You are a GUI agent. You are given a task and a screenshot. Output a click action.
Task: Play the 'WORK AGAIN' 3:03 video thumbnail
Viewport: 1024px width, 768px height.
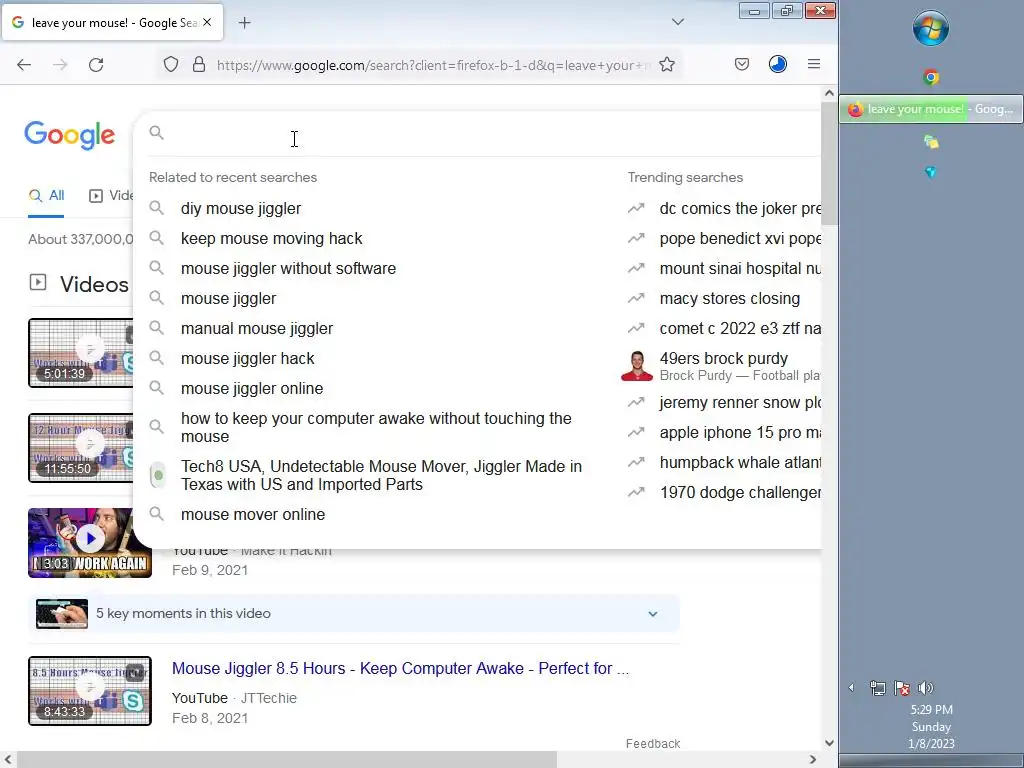tap(90, 543)
